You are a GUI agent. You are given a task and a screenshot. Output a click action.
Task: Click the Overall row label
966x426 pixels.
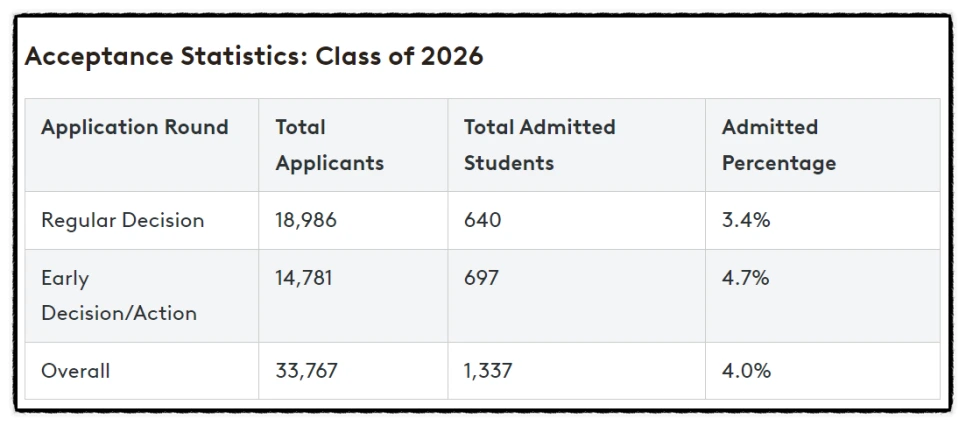pyautogui.click(x=76, y=371)
